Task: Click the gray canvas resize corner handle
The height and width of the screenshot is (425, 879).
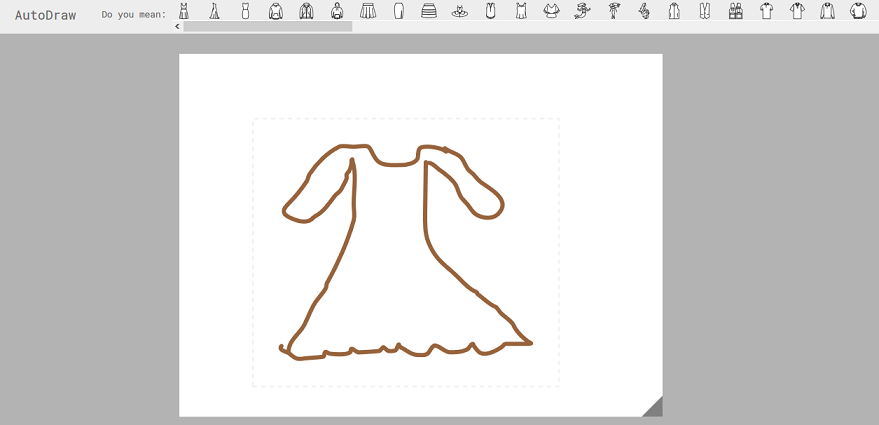Action: pos(653,407)
